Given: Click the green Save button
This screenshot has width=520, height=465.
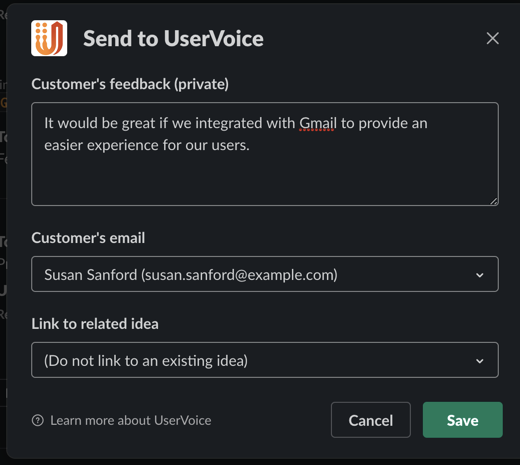Looking at the screenshot, I should (x=463, y=420).
